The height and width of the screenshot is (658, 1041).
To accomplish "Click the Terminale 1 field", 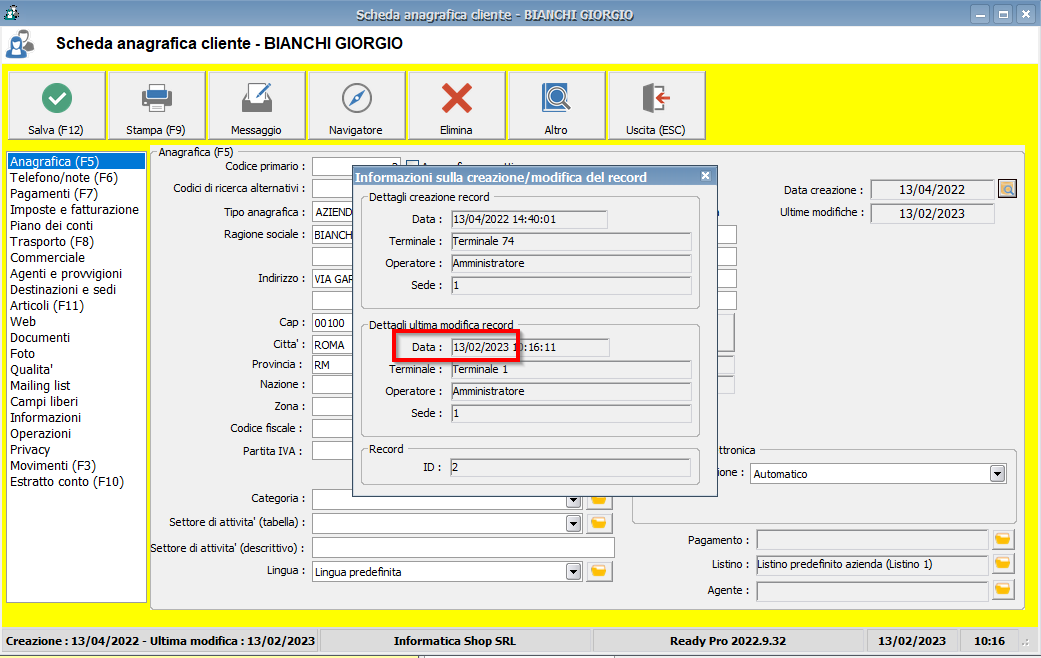I will [x=571, y=369].
